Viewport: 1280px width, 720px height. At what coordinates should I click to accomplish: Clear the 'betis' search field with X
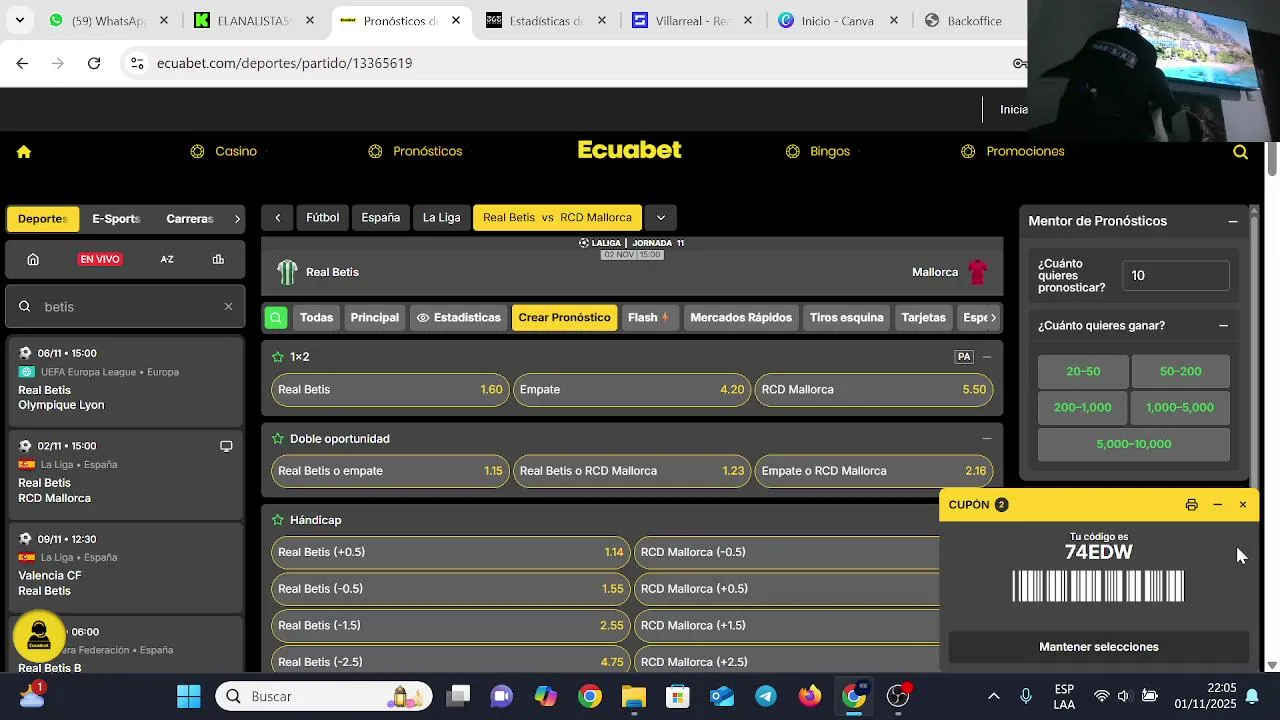tap(228, 306)
